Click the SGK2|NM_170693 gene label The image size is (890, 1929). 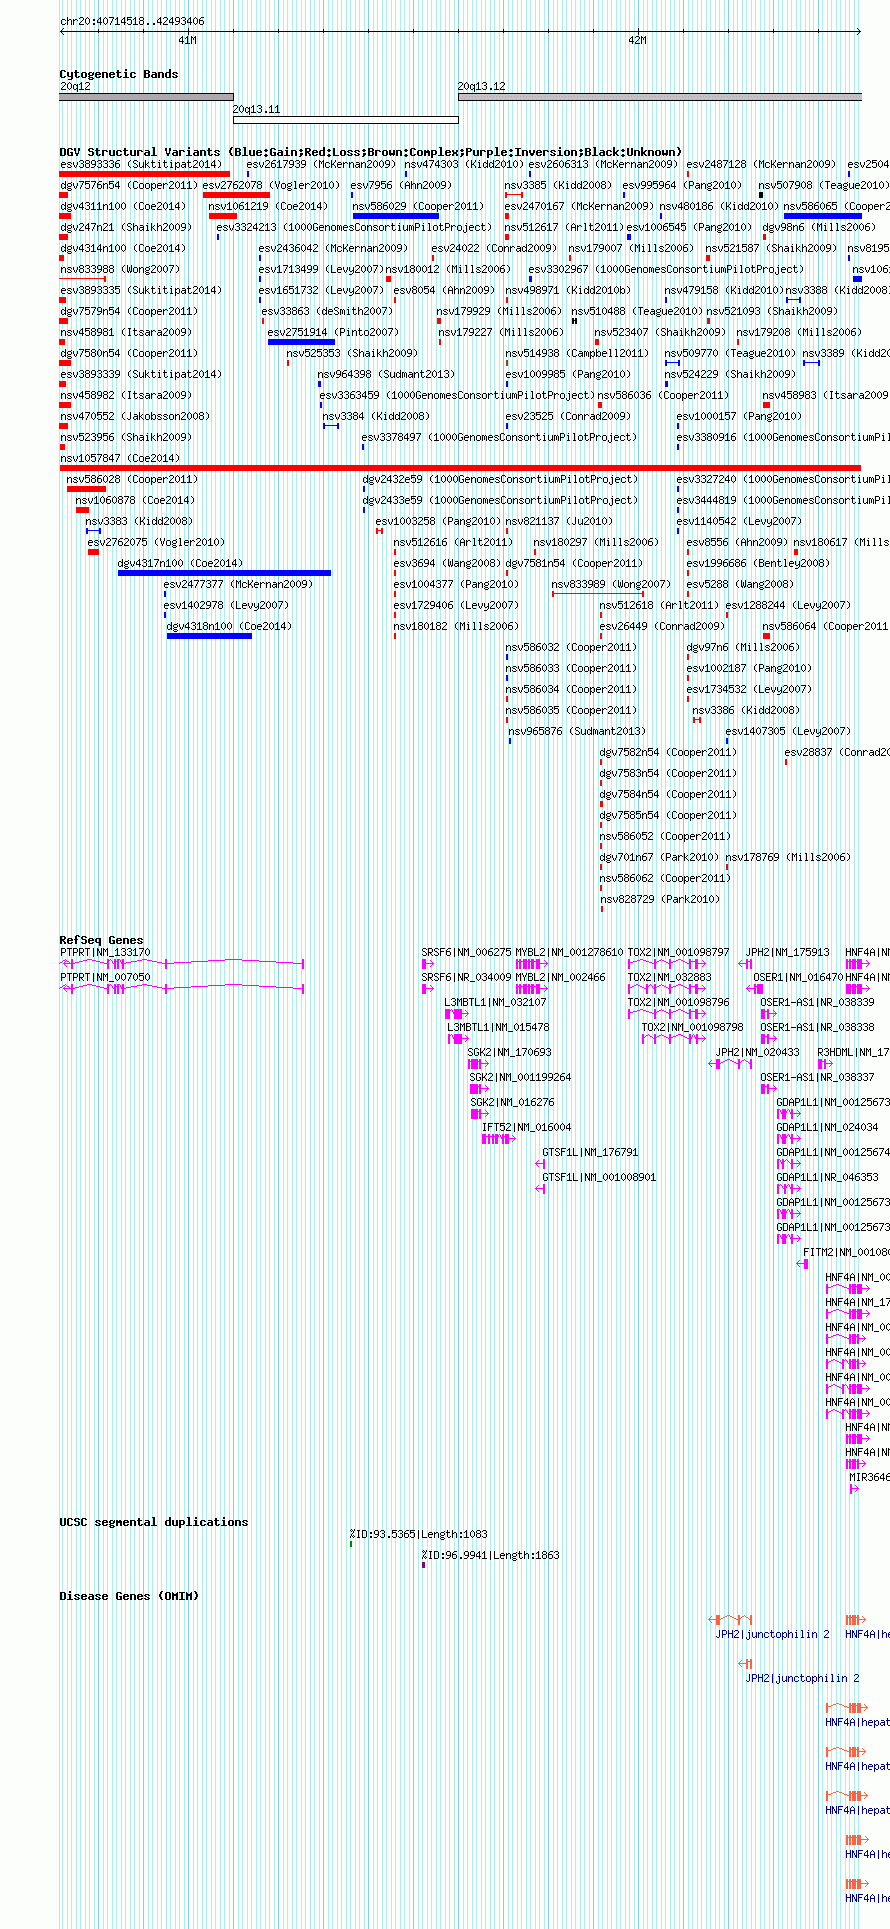510,1052
